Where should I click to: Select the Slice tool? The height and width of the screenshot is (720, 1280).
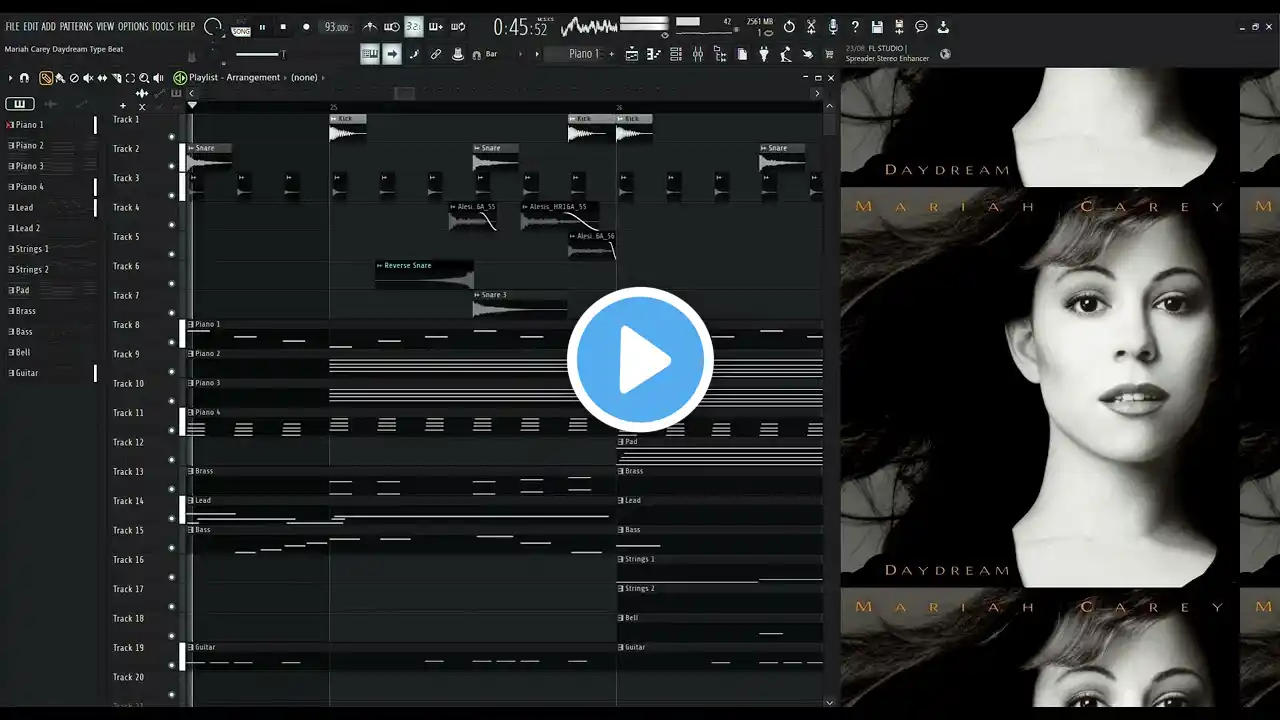pos(116,78)
